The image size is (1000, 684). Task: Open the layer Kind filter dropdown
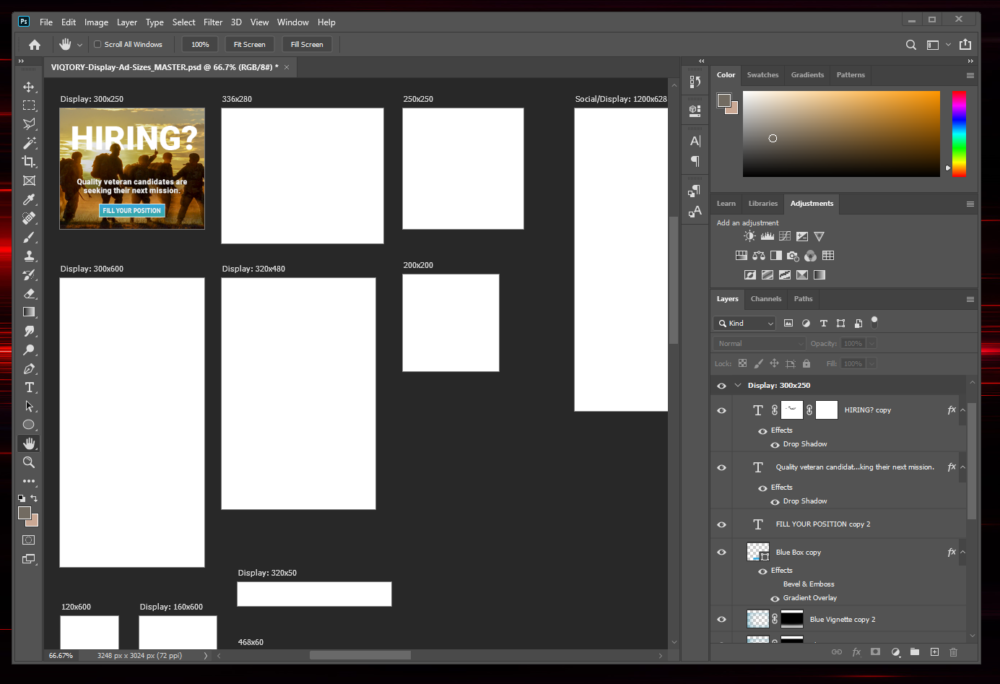[745, 323]
